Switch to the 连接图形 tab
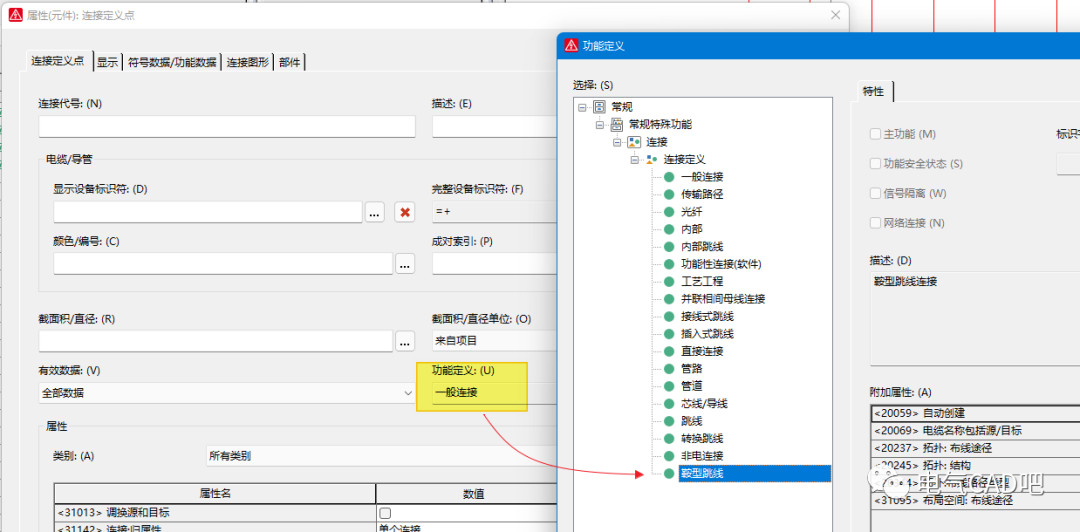This screenshot has width=1080, height=532. coord(248,62)
